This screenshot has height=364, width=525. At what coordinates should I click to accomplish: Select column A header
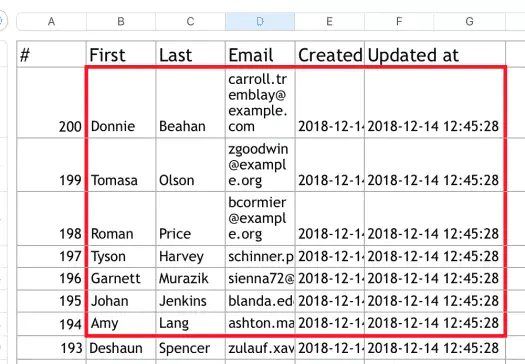pos(51,21)
